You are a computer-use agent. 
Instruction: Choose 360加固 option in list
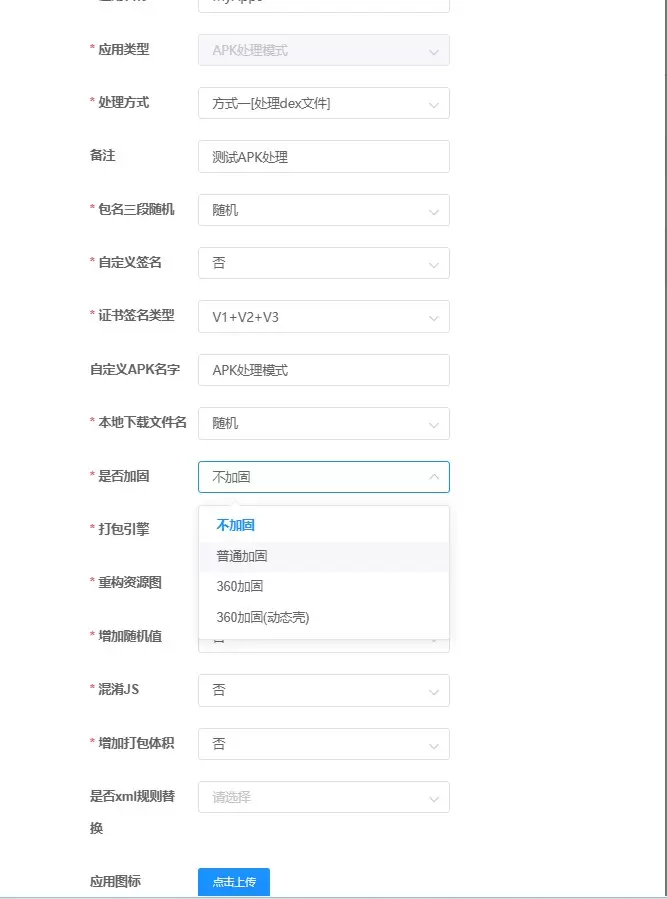click(x=323, y=587)
